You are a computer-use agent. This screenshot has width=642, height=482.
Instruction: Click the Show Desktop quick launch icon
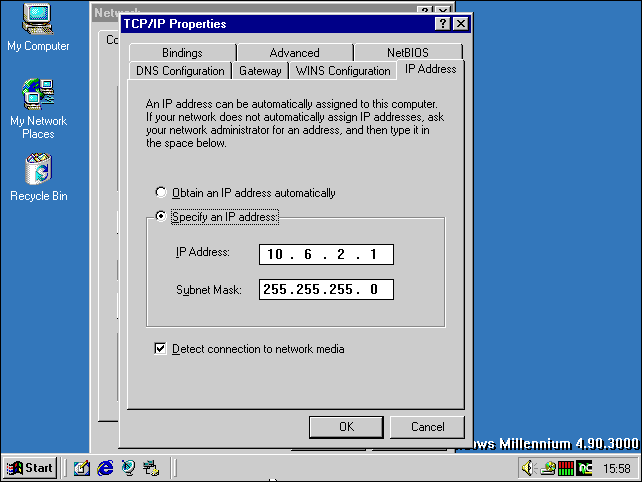82,468
